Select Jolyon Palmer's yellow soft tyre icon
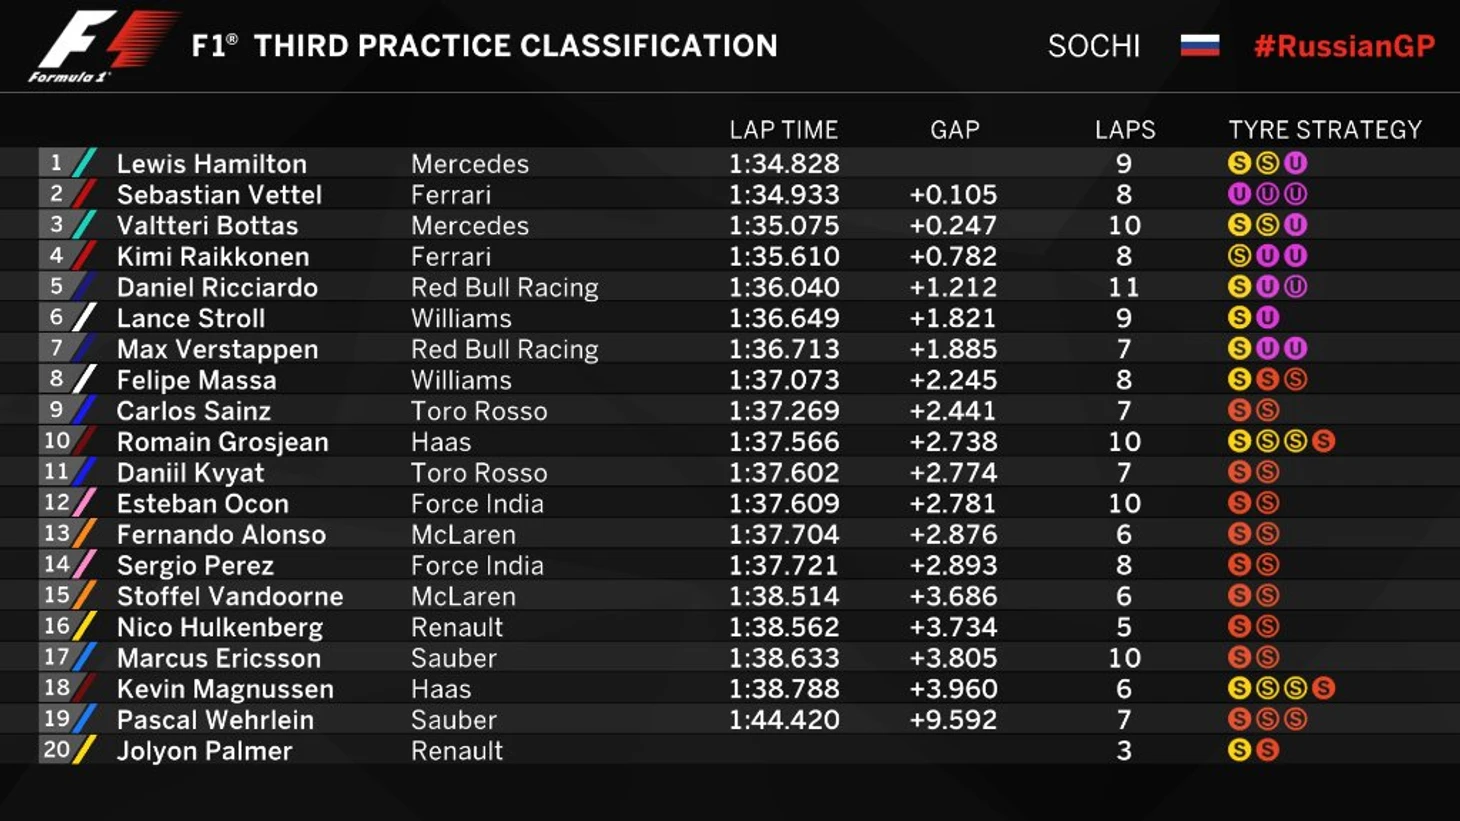Image resolution: width=1460 pixels, height=821 pixels. point(1239,750)
